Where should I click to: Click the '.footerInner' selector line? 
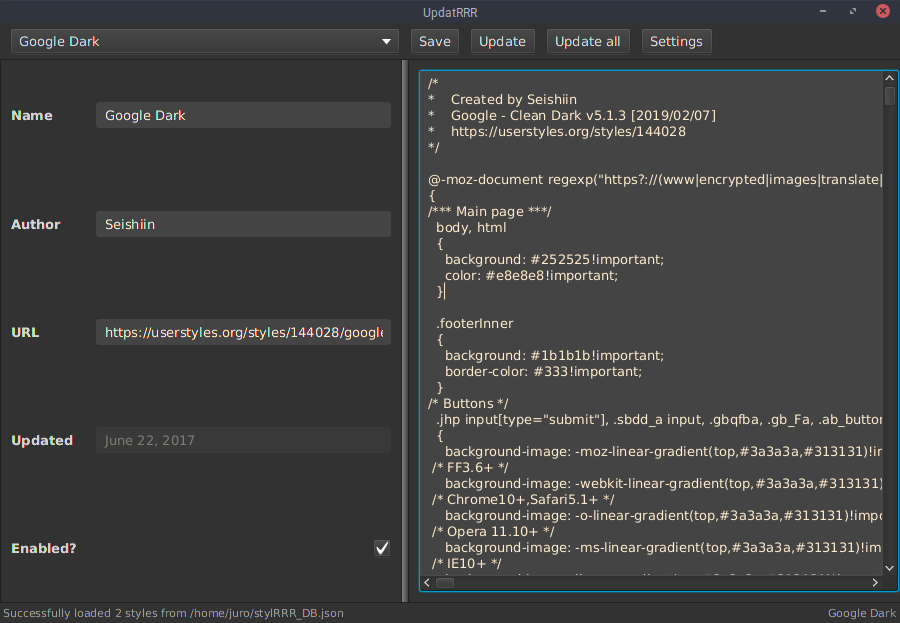pos(475,323)
